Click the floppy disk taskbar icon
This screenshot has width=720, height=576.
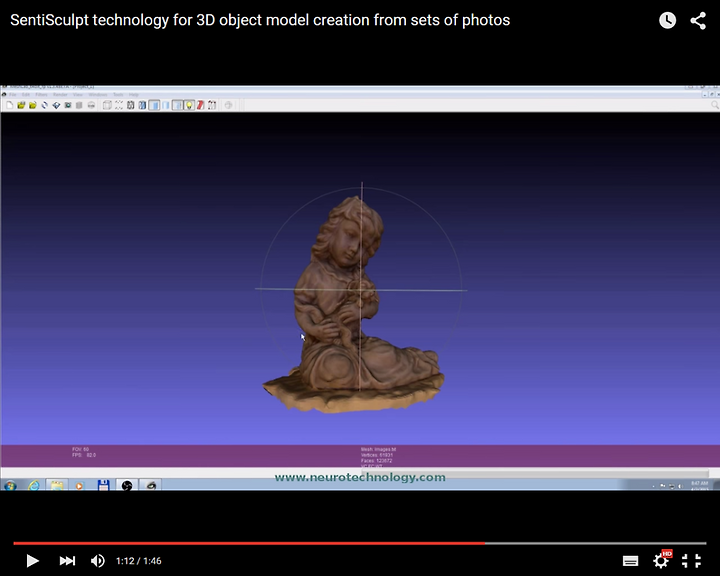coord(103,485)
